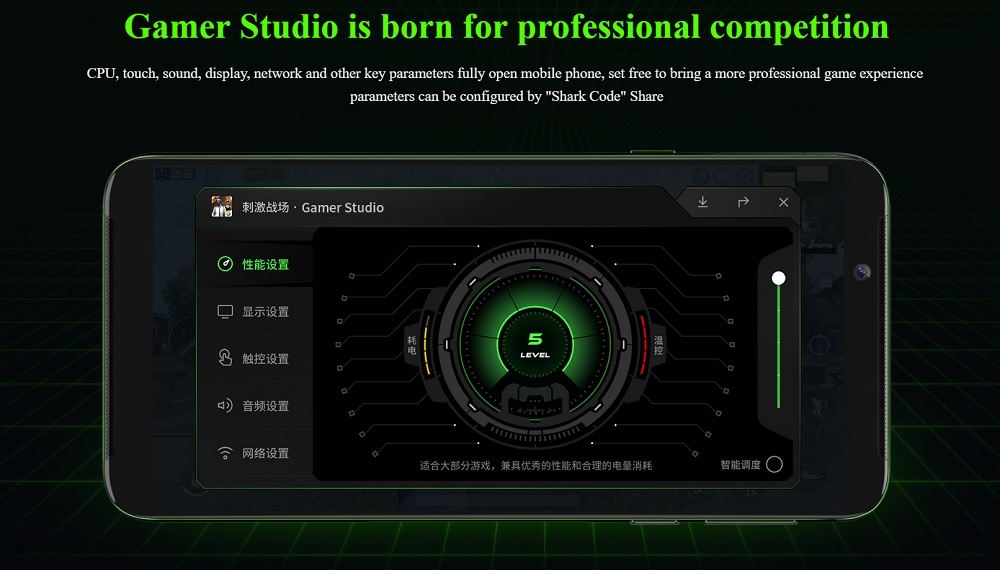Screen dimensions: 1000x570
Task: Click the 5 LEVEL center dial
Action: 535,345
